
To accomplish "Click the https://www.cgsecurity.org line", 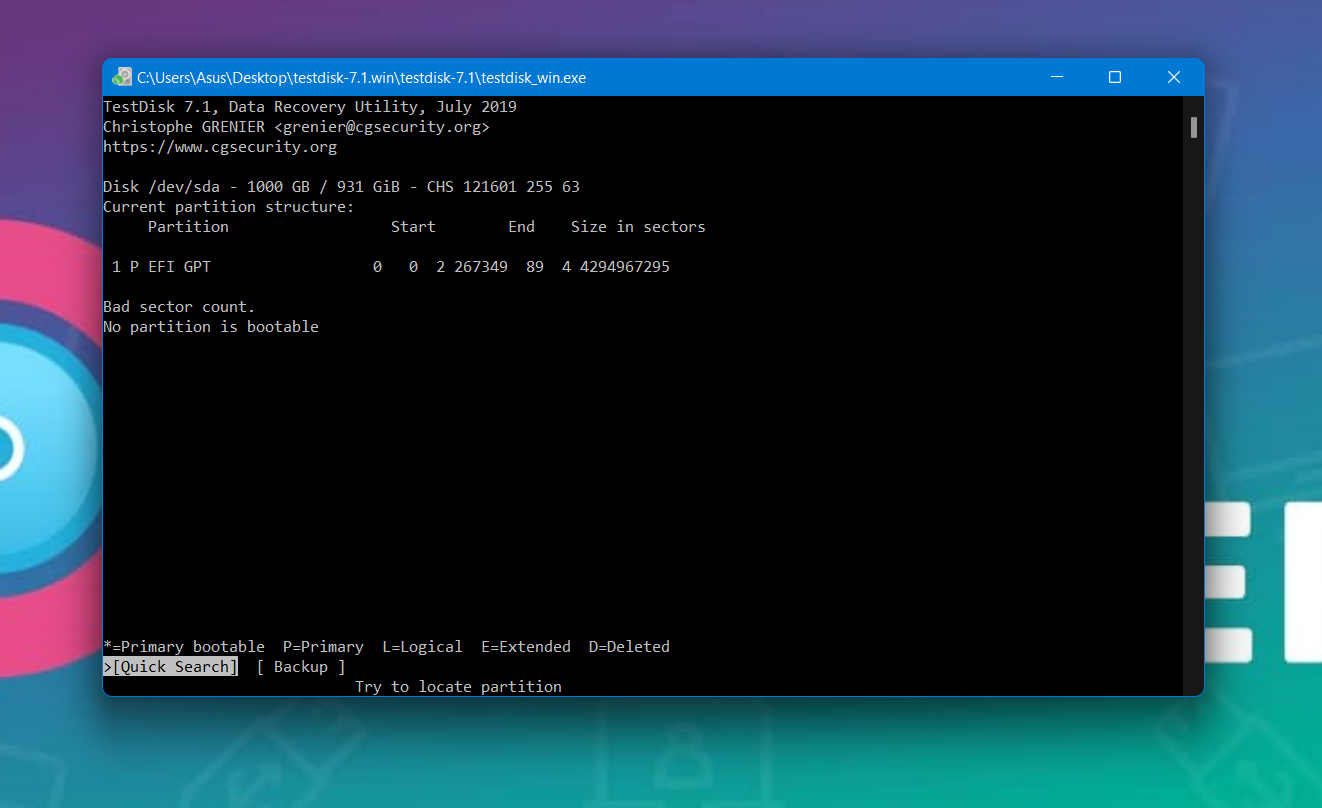I will (220, 147).
